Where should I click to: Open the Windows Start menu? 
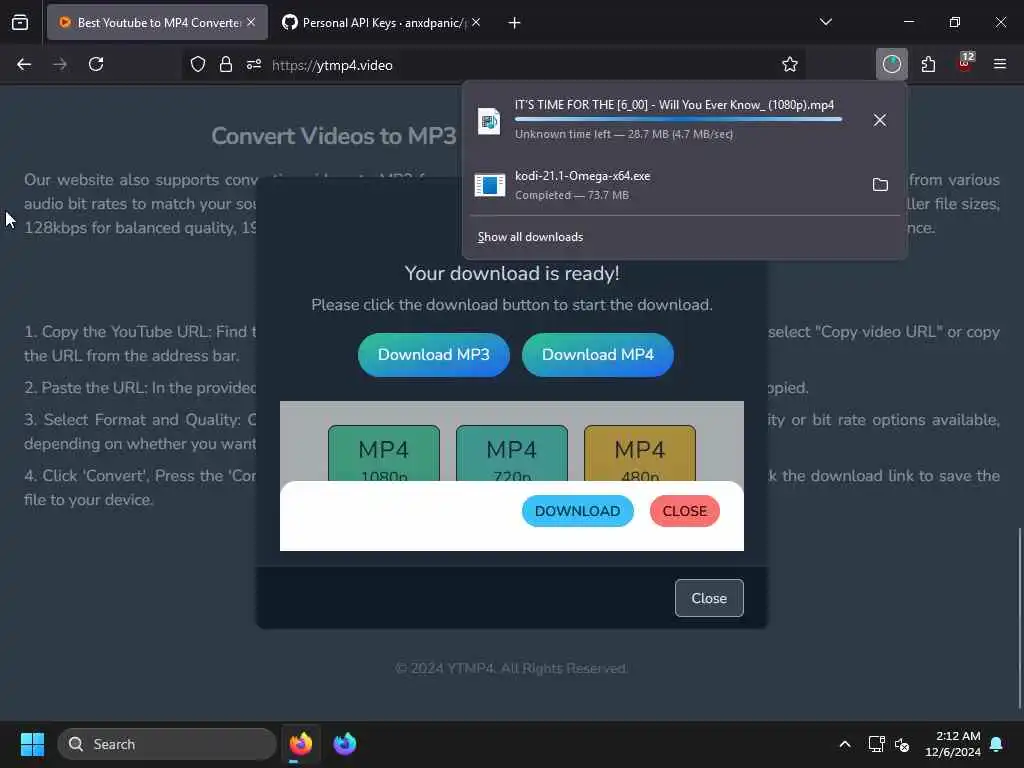[32, 744]
